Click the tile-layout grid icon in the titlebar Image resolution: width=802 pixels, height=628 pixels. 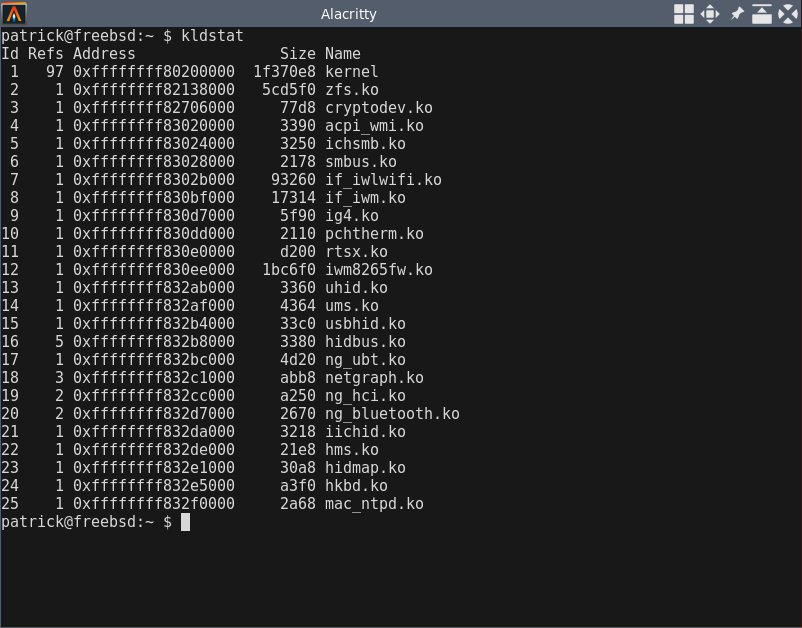(684, 14)
